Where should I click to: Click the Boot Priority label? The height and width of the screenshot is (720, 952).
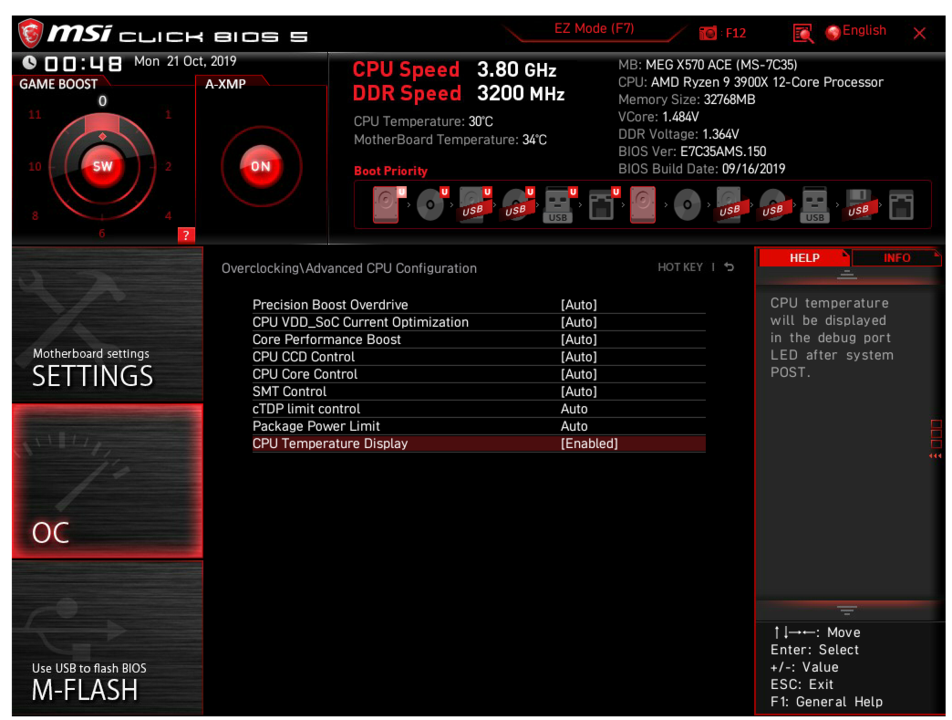(390, 171)
